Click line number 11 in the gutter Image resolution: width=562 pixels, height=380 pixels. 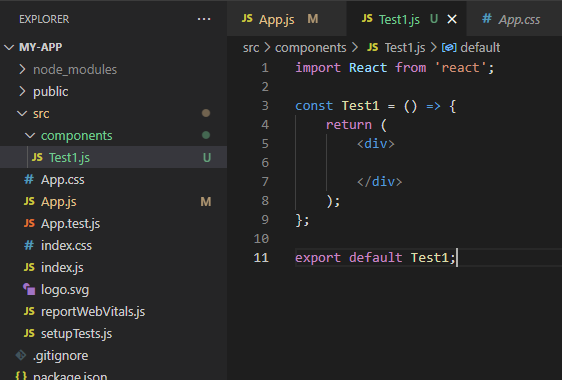coord(261,258)
